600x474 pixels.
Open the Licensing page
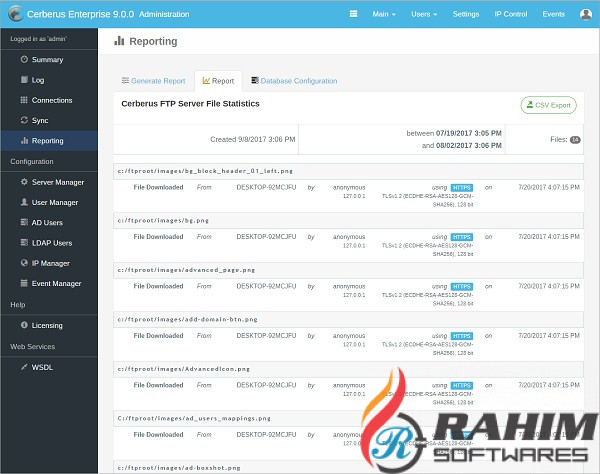pyautogui.click(x=48, y=325)
